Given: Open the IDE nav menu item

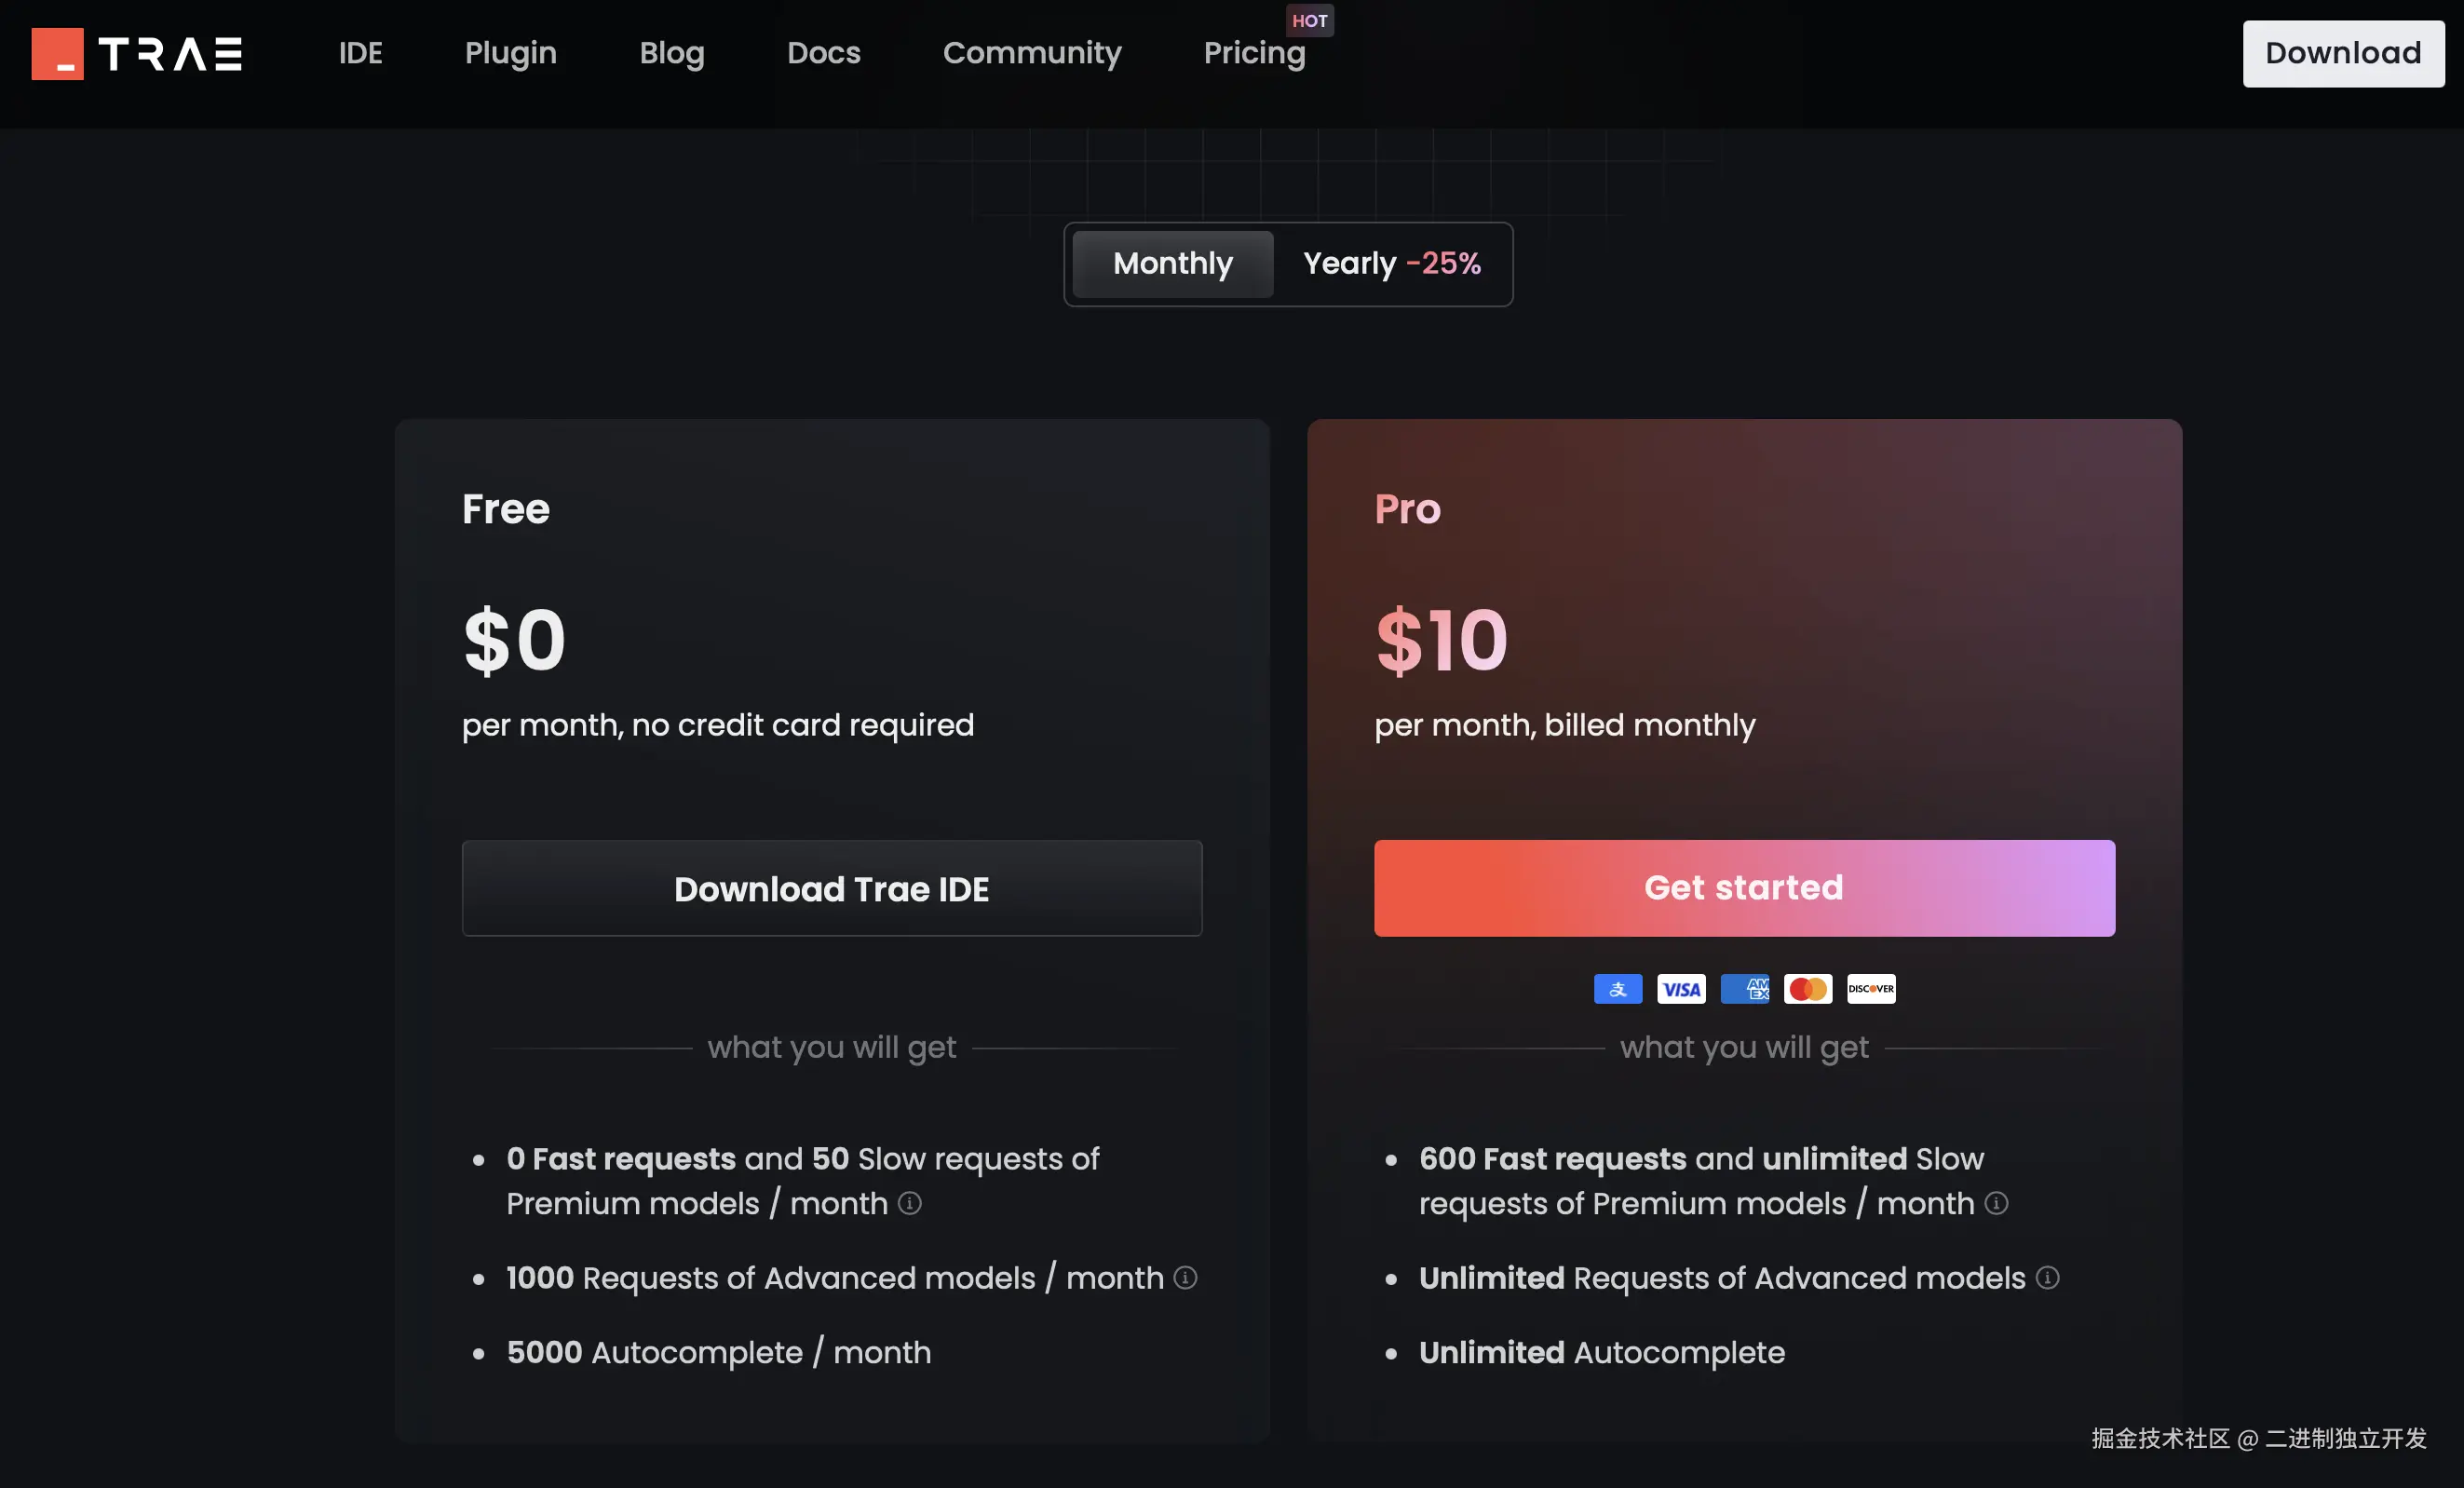Looking at the screenshot, I should (x=360, y=53).
